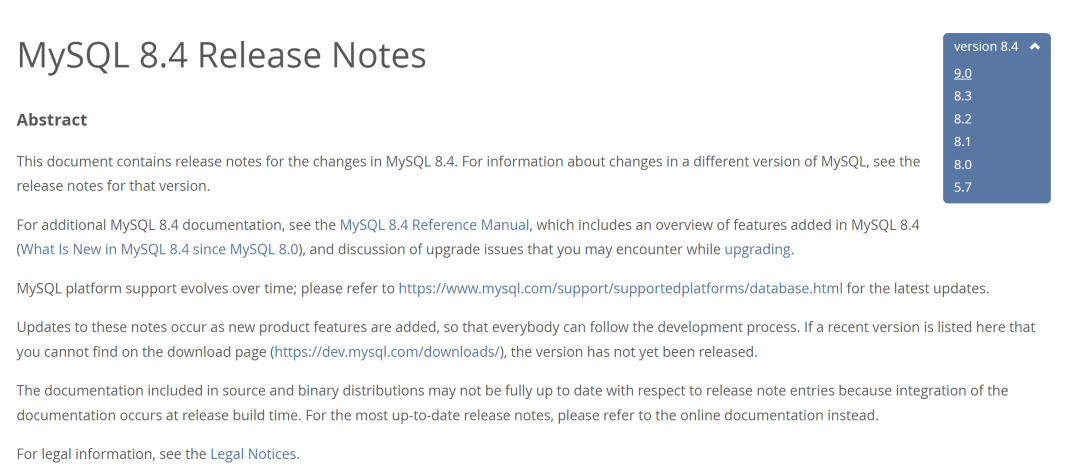Follow the 'upgrading' link
Image resolution: width=1080 pixels, height=469 pixels.
click(757, 249)
